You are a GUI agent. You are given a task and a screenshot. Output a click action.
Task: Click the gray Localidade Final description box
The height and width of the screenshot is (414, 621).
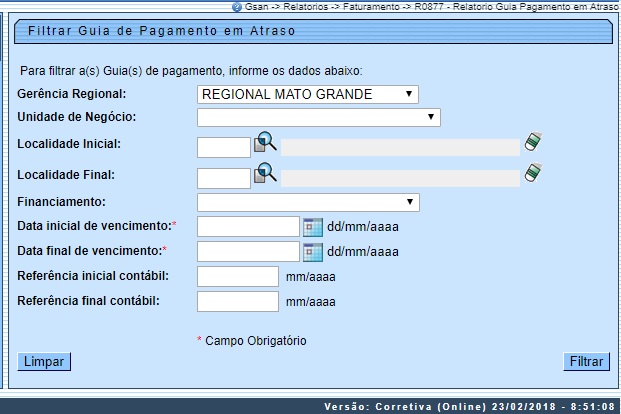[400, 178]
